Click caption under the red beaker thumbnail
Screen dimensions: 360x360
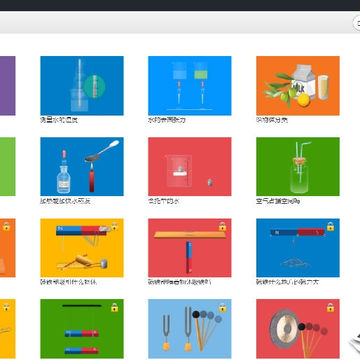pyautogui.click(x=164, y=201)
